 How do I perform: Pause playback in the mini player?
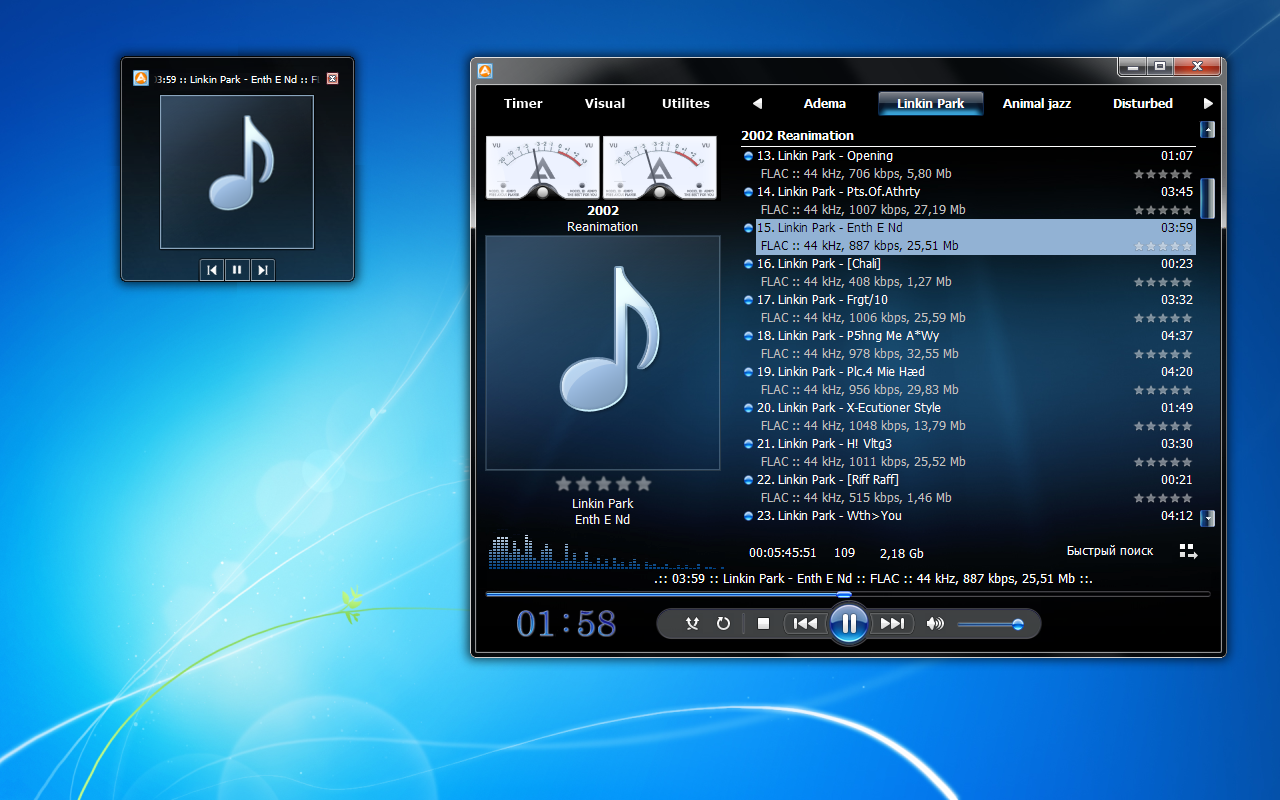coord(237,270)
